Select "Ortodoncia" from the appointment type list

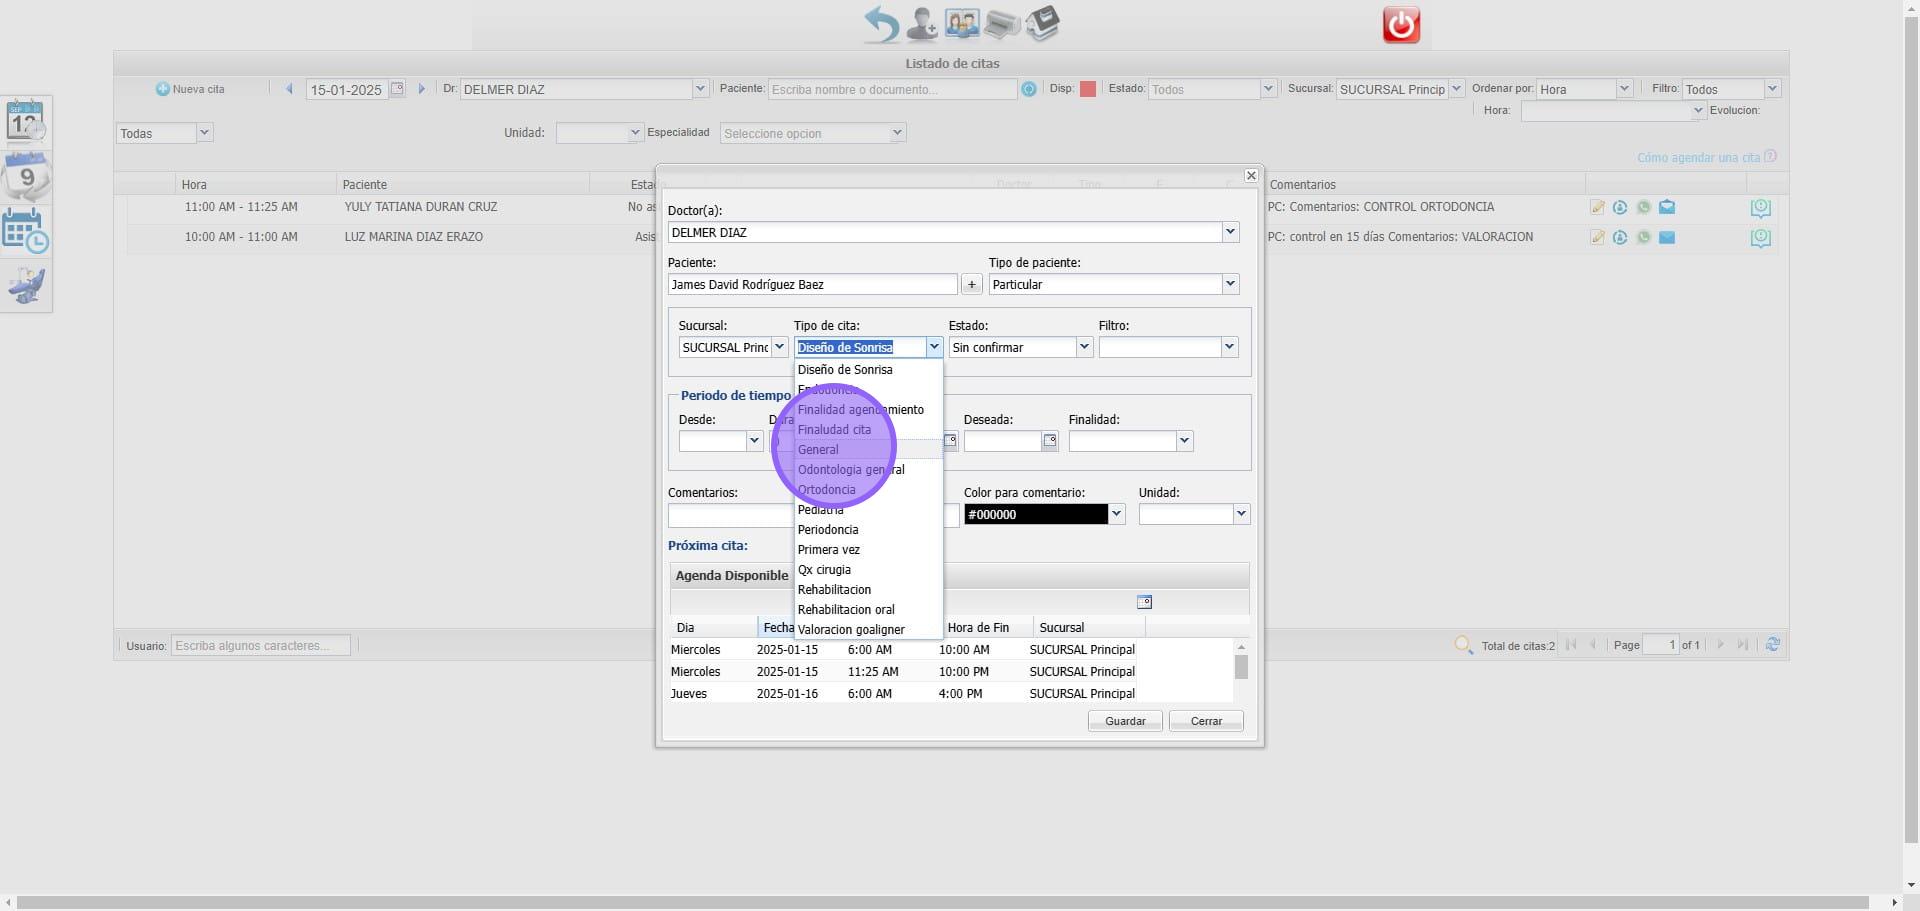coord(826,490)
